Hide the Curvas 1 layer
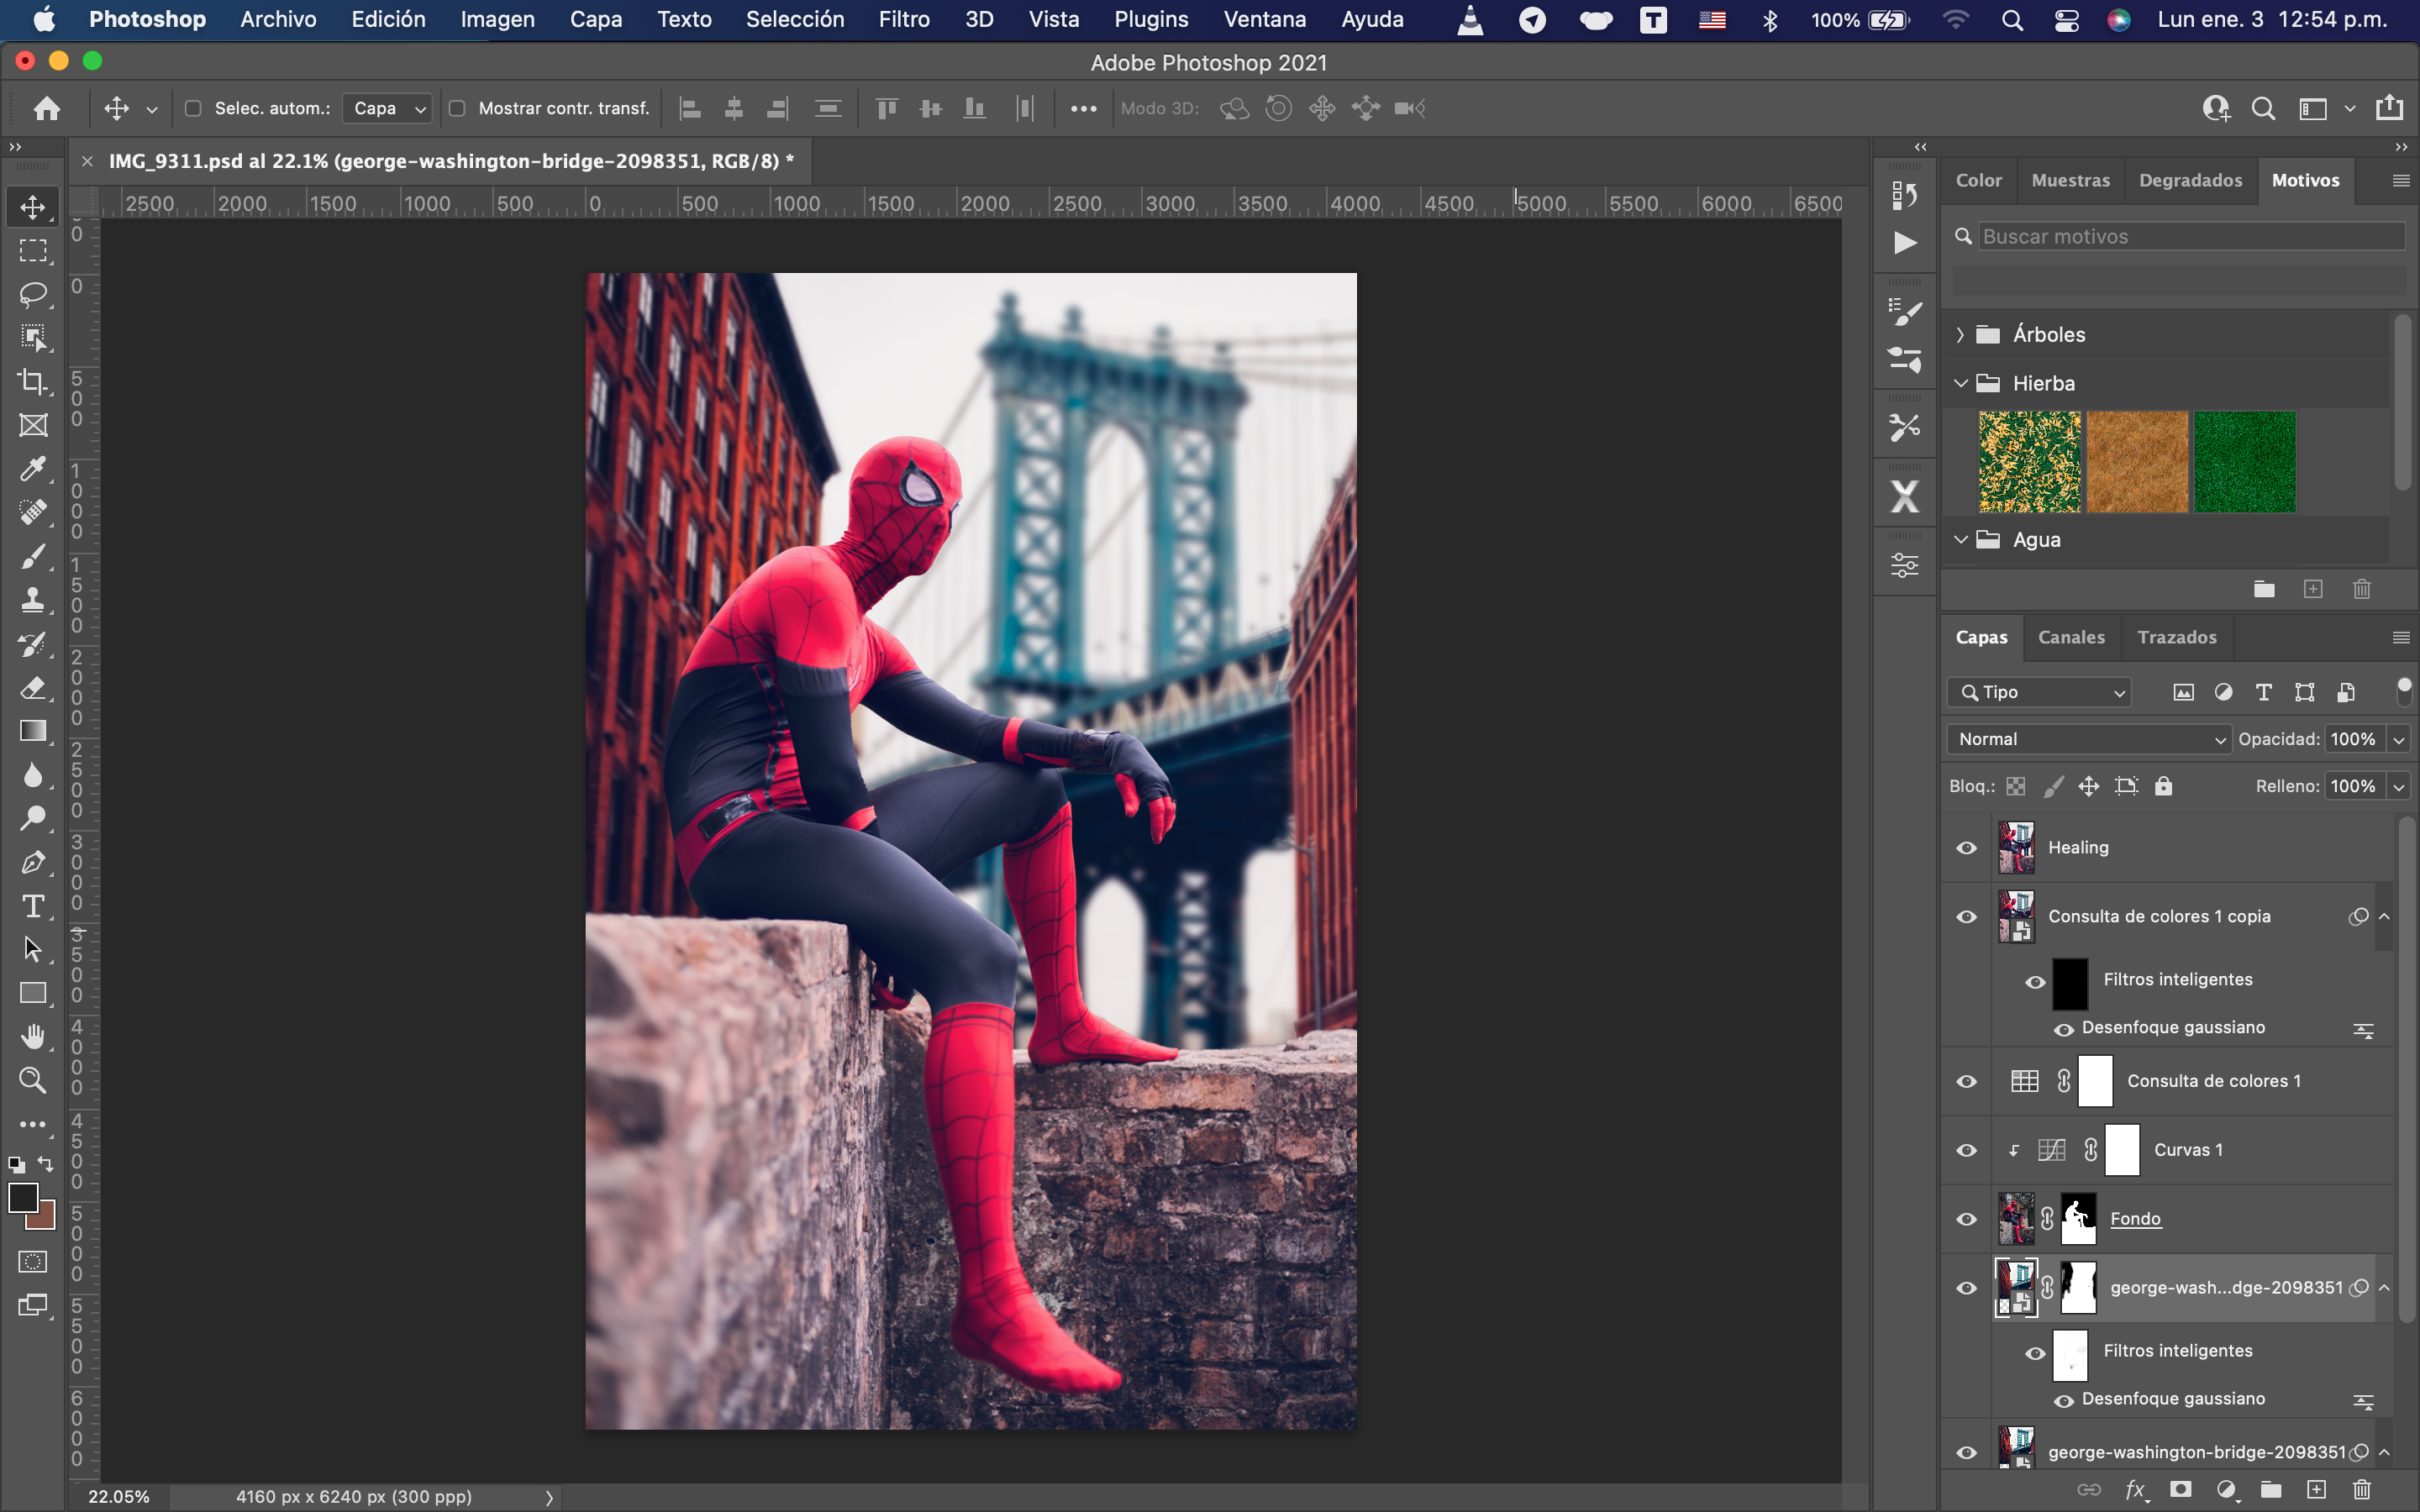This screenshot has height=1512, width=2420. [x=1966, y=1151]
